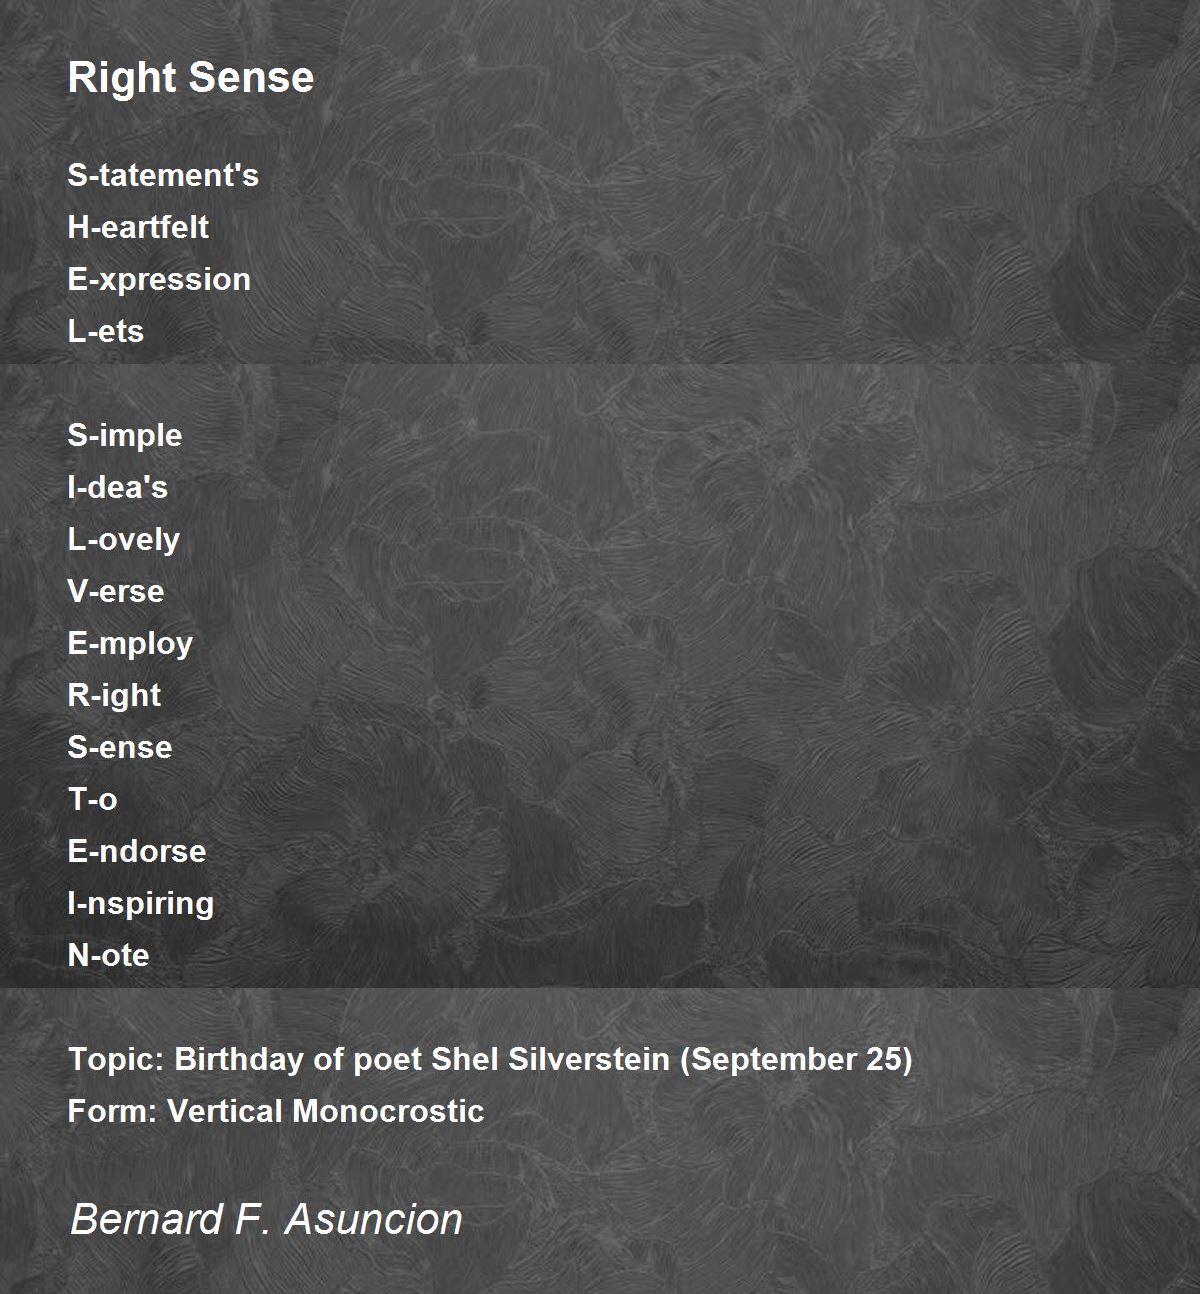Image resolution: width=1200 pixels, height=1294 pixels.
Task: Click the line V-erse
Action: pyautogui.click(x=116, y=591)
